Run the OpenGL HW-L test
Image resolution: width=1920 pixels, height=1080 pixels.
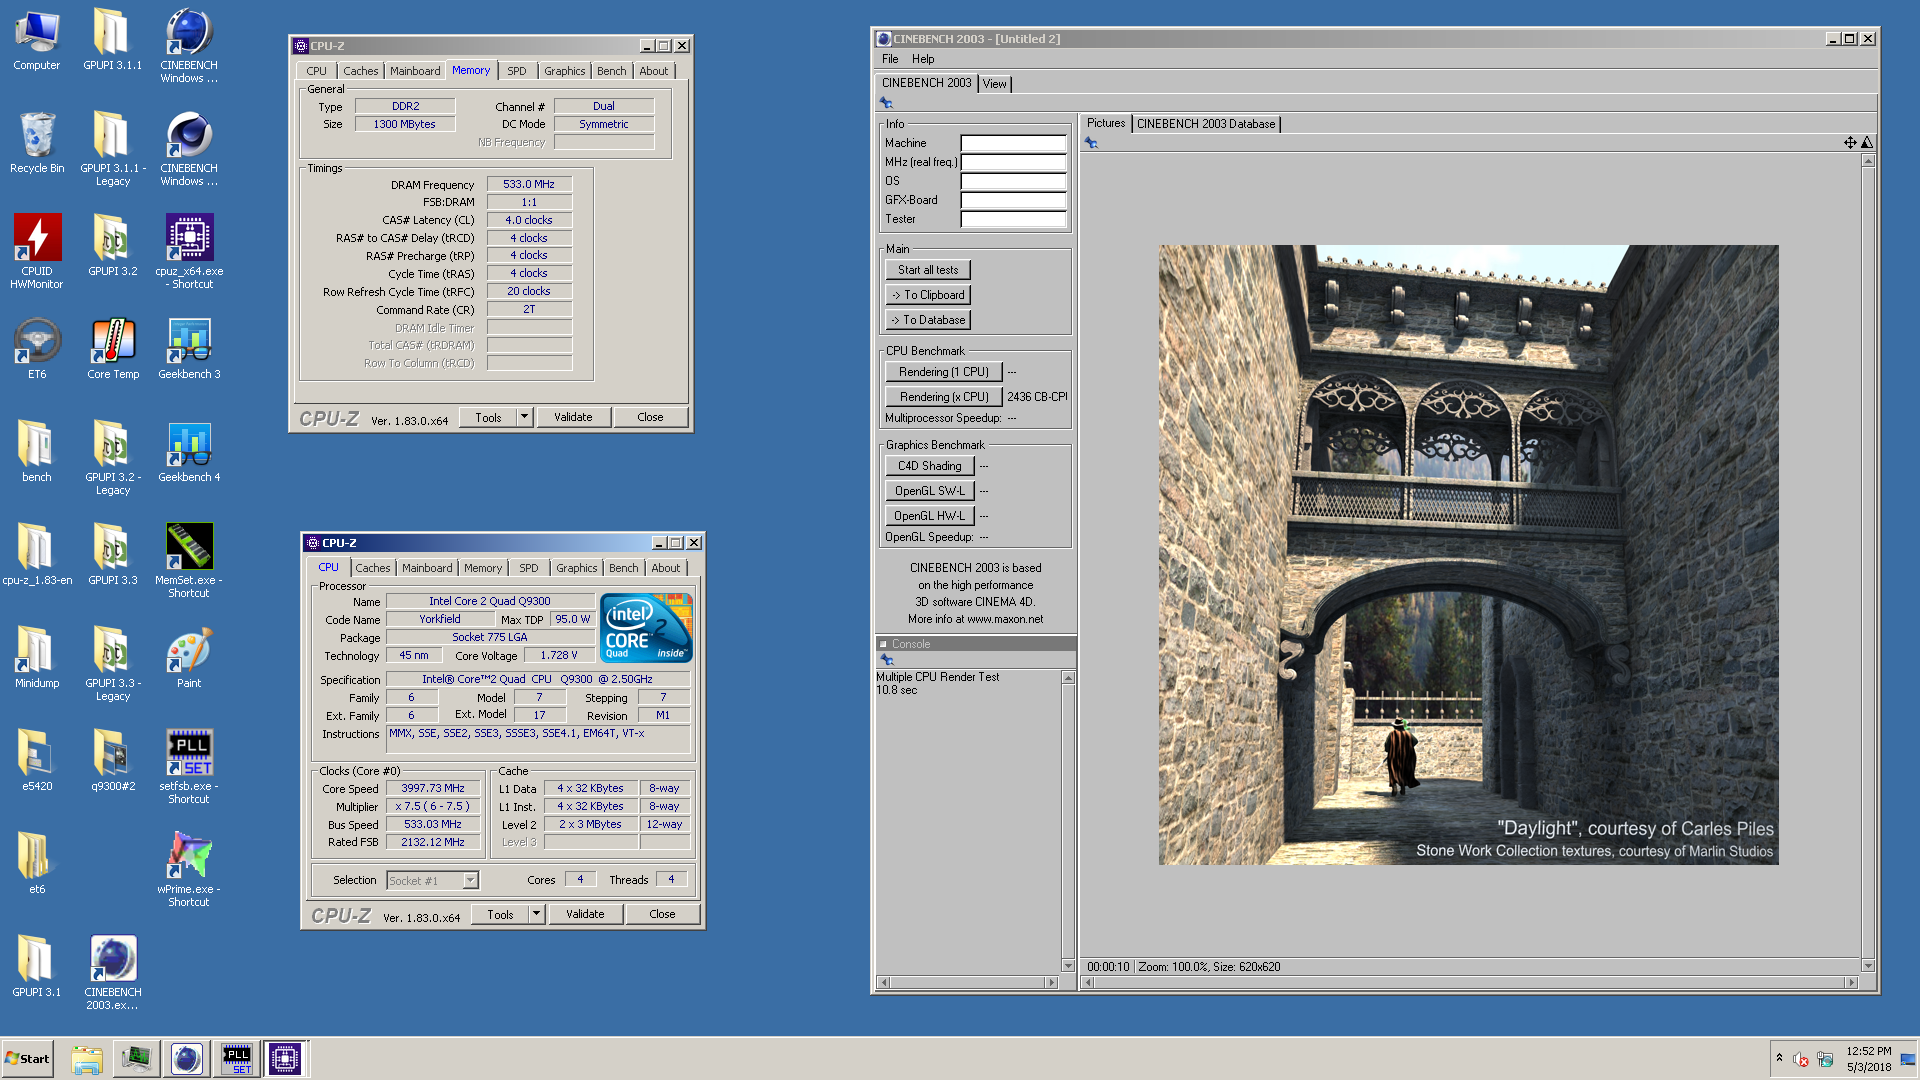tap(930, 516)
